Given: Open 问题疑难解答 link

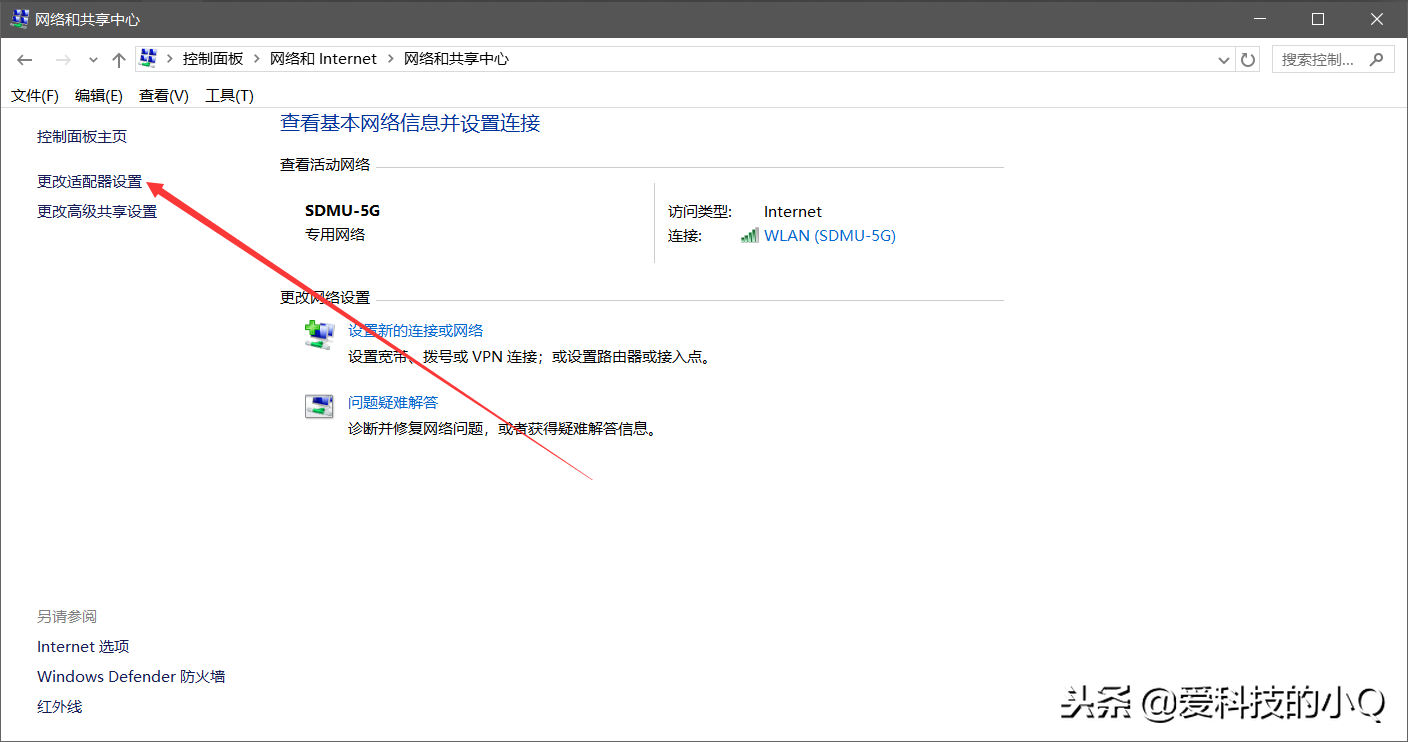Looking at the screenshot, I should [x=393, y=403].
